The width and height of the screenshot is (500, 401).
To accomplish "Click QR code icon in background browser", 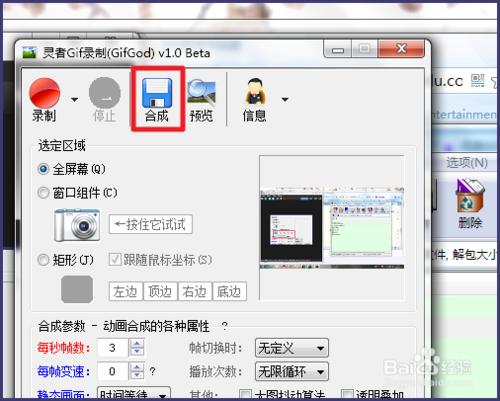I will click(477, 80).
